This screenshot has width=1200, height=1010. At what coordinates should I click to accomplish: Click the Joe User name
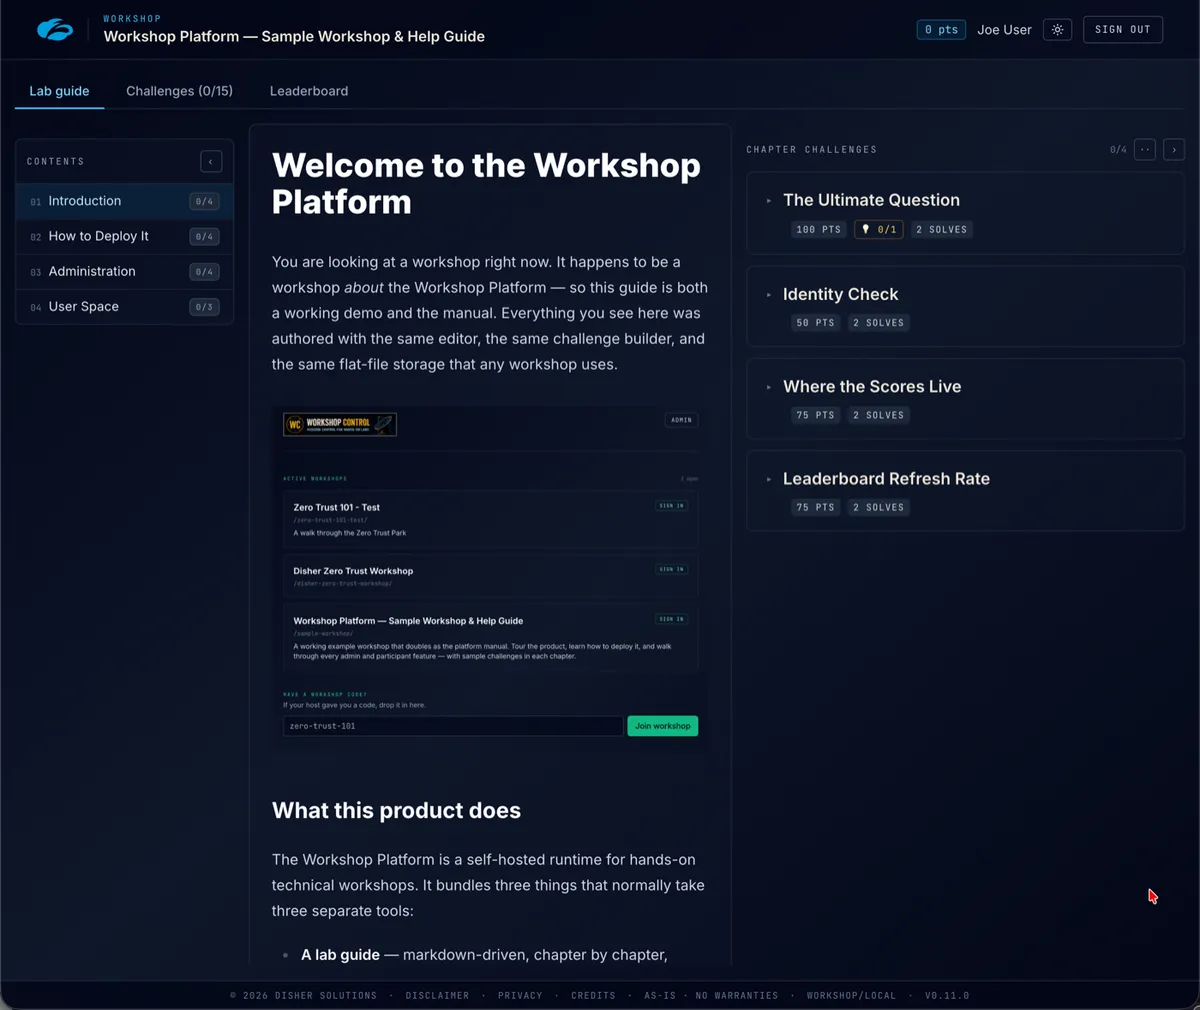[1004, 30]
